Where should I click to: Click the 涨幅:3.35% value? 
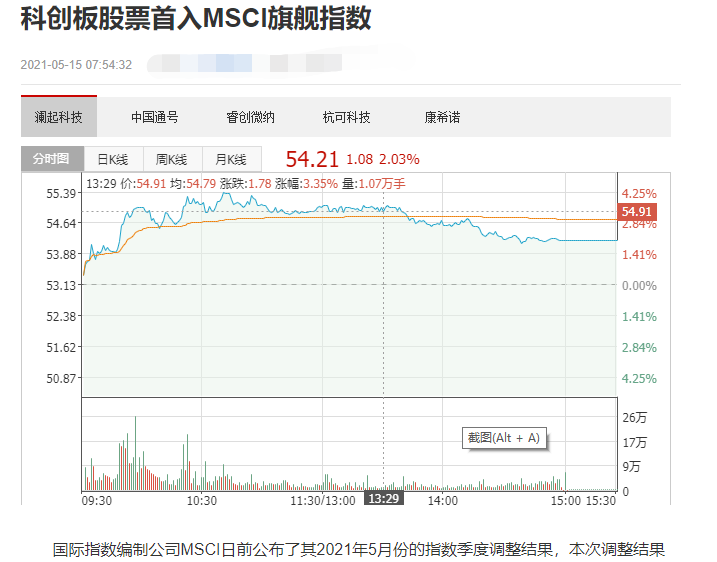[306, 184]
